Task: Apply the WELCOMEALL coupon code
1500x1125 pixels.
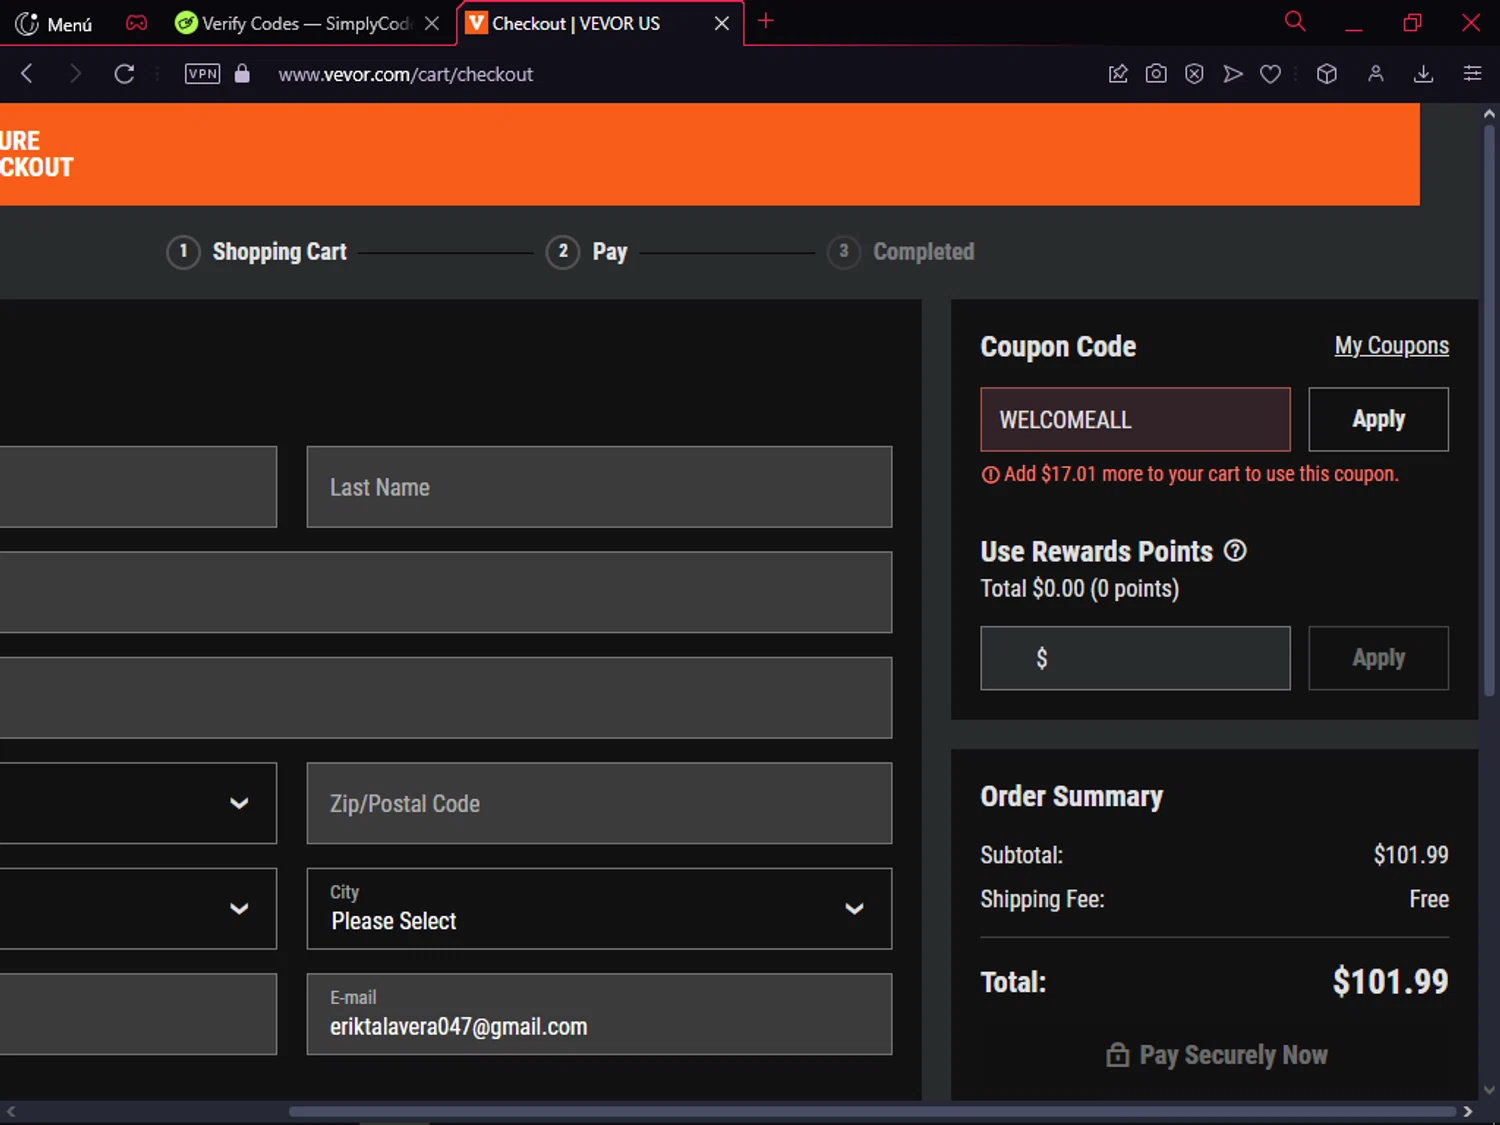Action: pos(1377,420)
